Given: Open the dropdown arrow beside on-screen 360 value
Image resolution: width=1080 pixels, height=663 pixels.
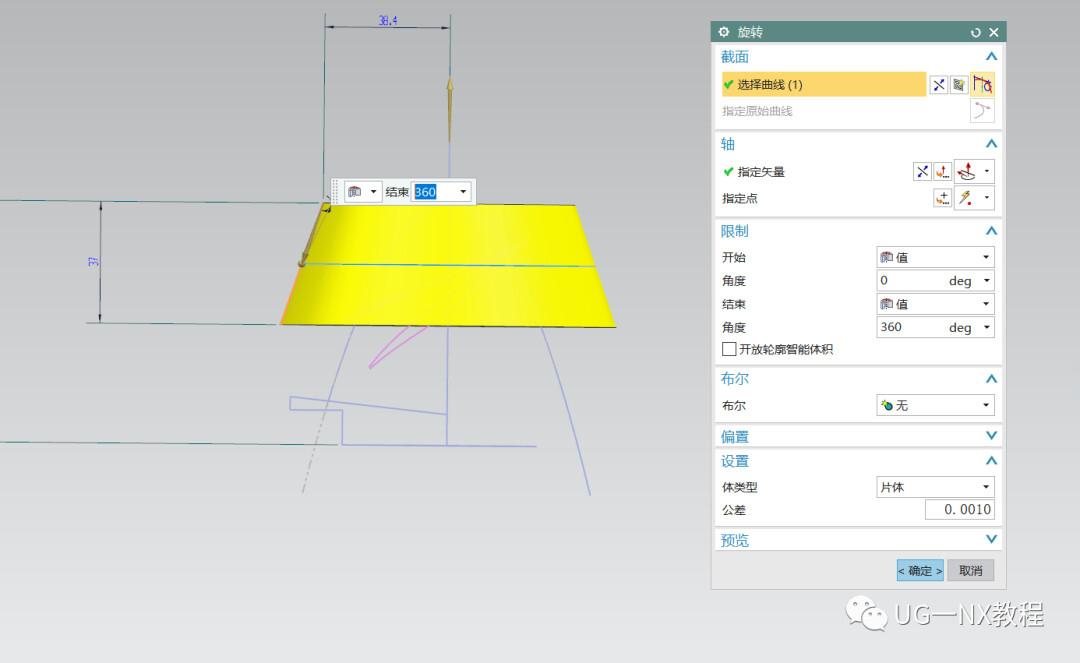Looking at the screenshot, I should click(463, 192).
